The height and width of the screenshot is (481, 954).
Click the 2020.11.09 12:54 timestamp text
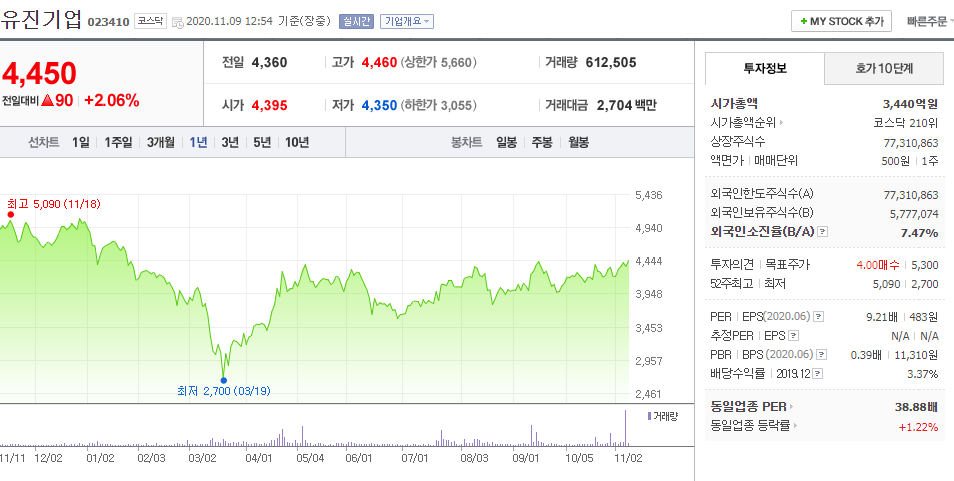click(229, 22)
